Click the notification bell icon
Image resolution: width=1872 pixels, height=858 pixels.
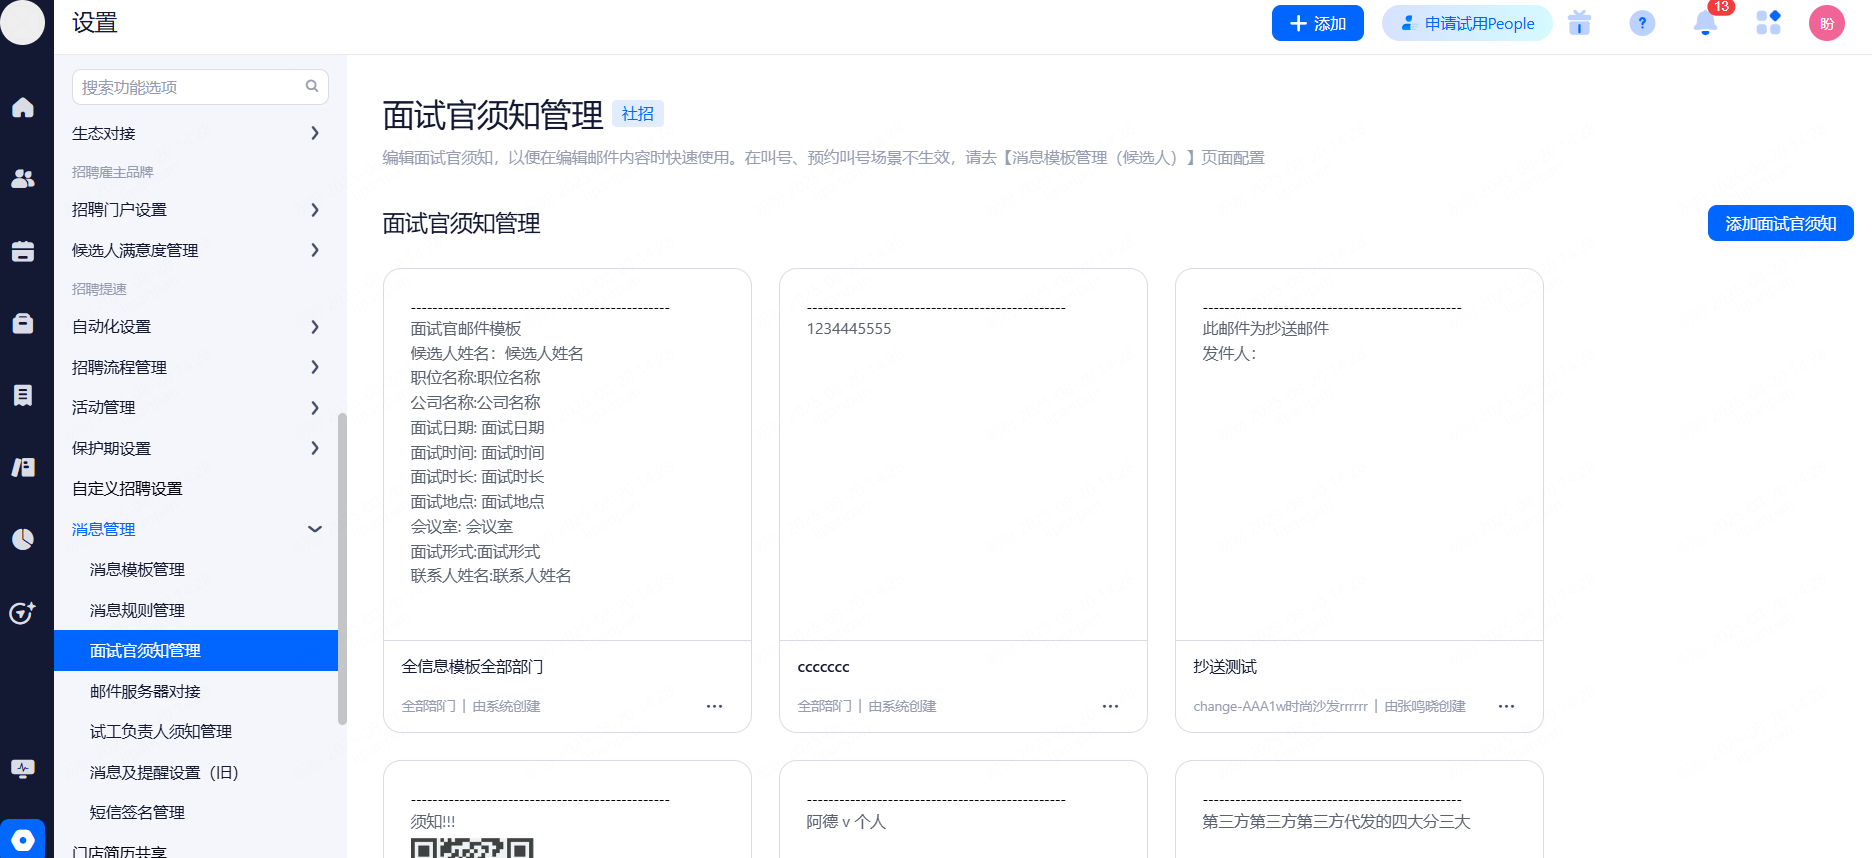tap(1705, 23)
